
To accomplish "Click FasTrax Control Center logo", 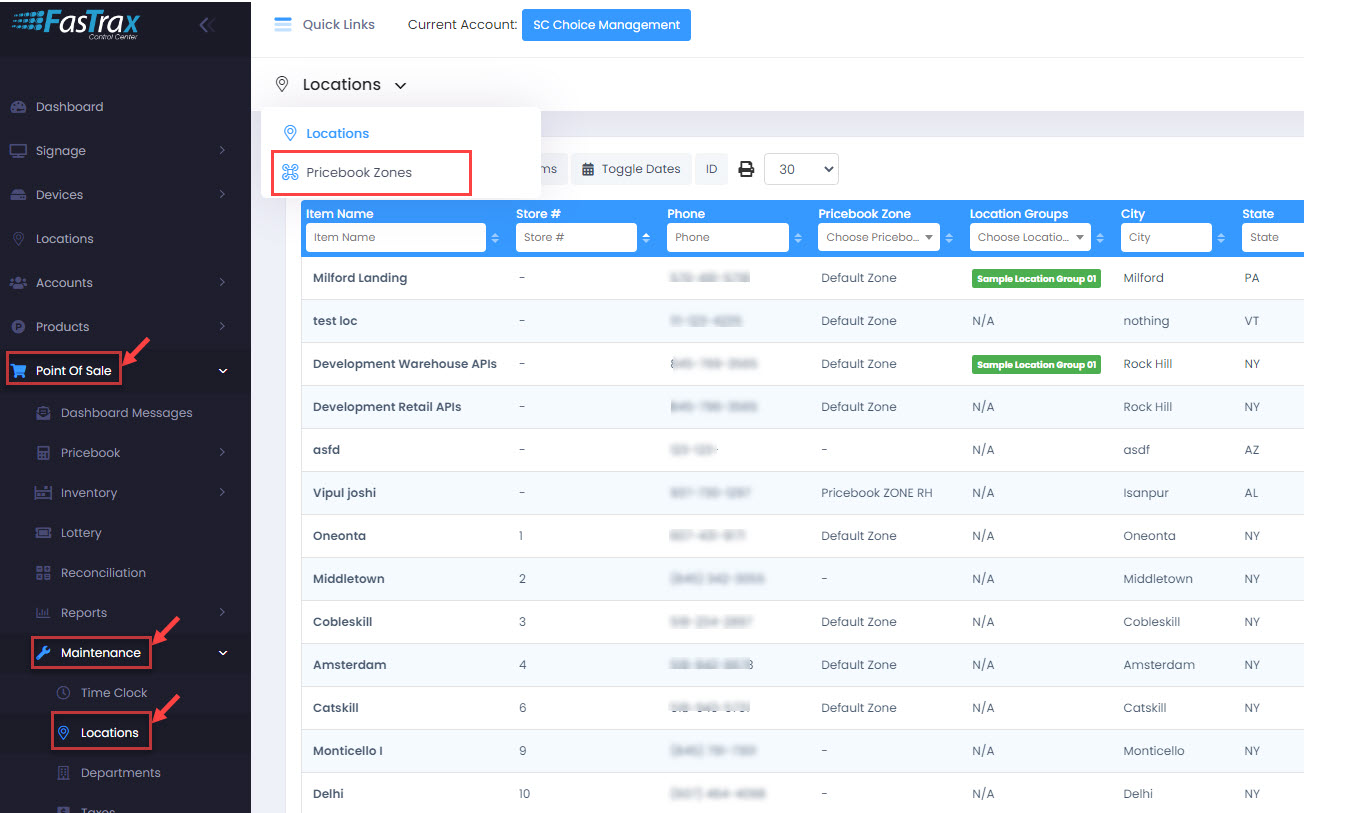I will (76, 24).
